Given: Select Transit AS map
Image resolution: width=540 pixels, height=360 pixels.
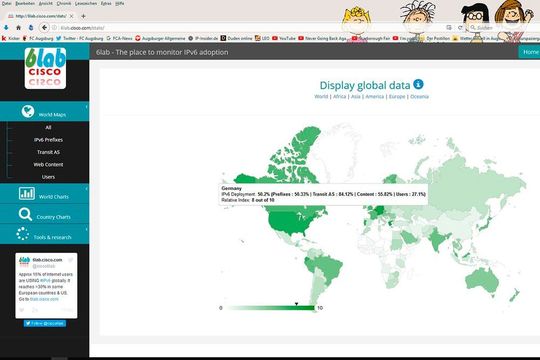Looking at the screenshot, I should (48, 152).
